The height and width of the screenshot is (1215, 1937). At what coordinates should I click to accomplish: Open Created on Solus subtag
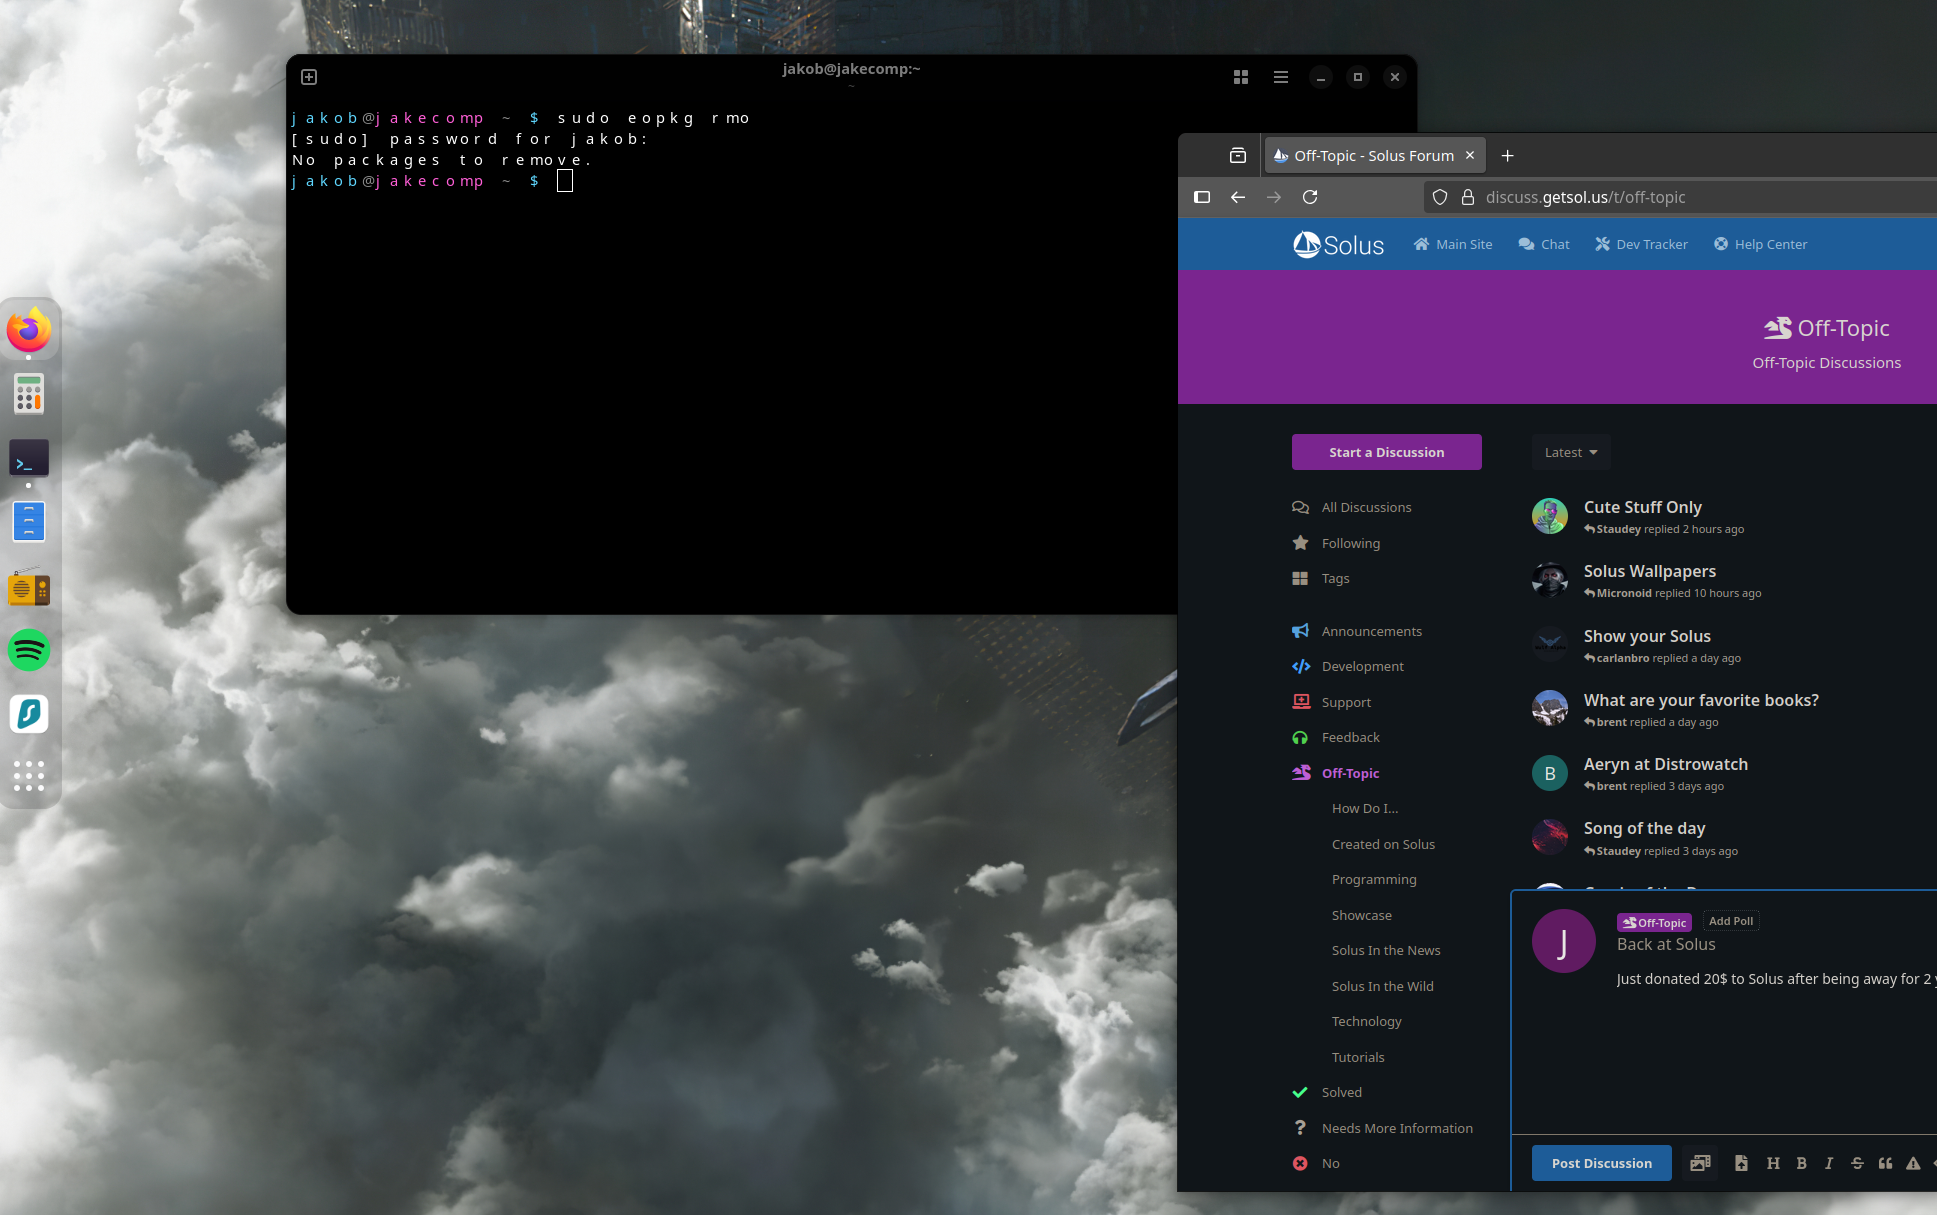click(1383, 844)
